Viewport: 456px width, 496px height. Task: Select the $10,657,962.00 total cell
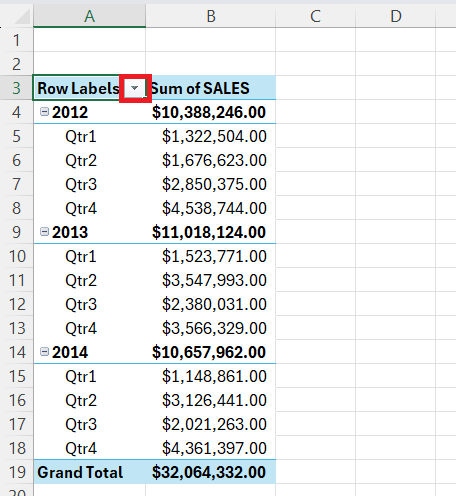point(211,352)
